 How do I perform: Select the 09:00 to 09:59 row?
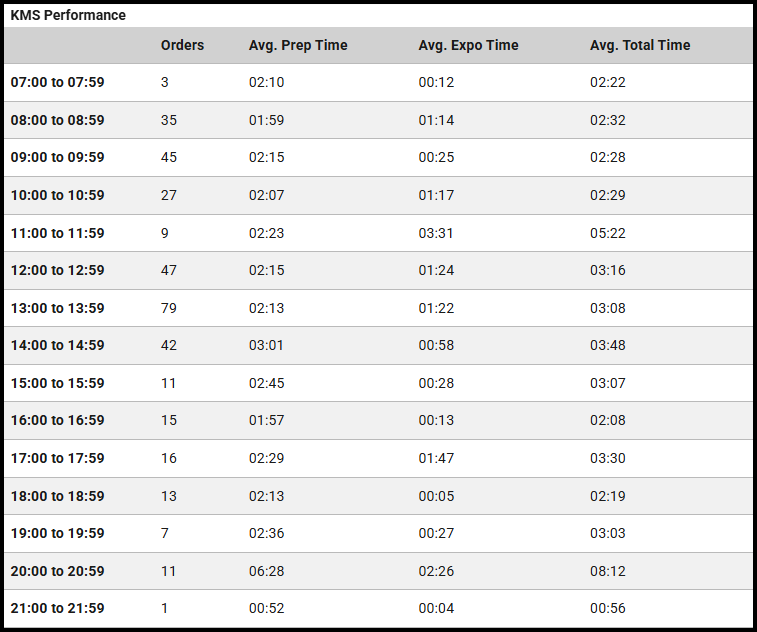(x=57, y=157)
